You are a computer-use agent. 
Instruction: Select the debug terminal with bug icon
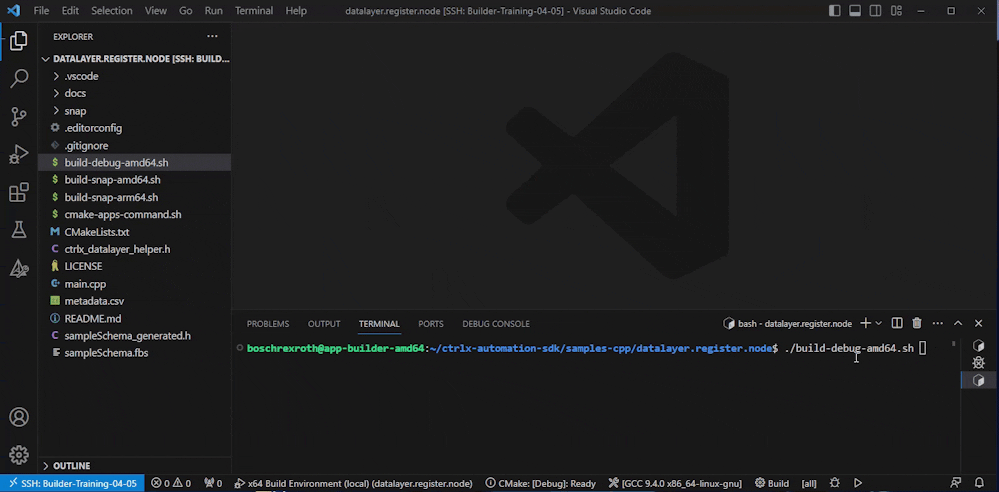click(x=979, y=363)
